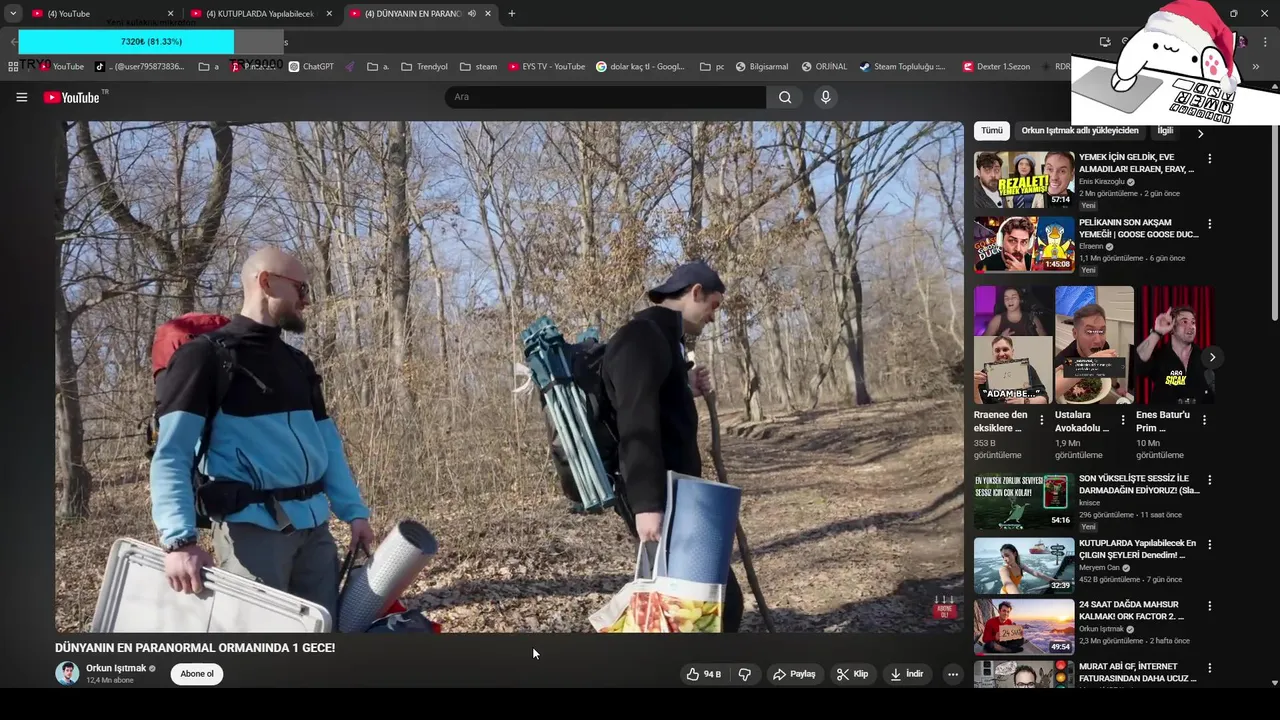Dislike the video with thumbs-down icon
Screen dimensions: 1280x720
tap(745, 674)
